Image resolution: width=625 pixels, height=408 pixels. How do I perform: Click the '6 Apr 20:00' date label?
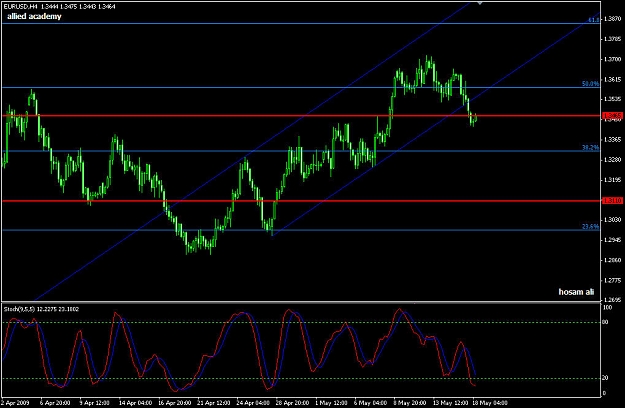coord(55,403)
